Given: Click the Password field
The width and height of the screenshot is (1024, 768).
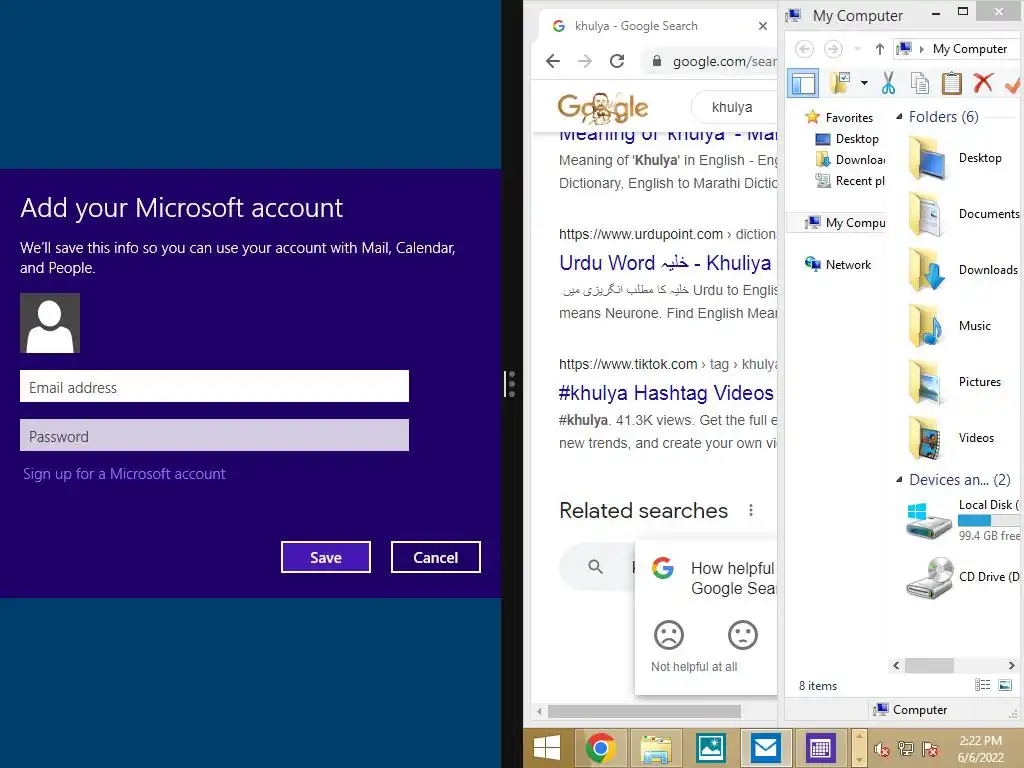Looking at the screenshot, I should (214, 436).
